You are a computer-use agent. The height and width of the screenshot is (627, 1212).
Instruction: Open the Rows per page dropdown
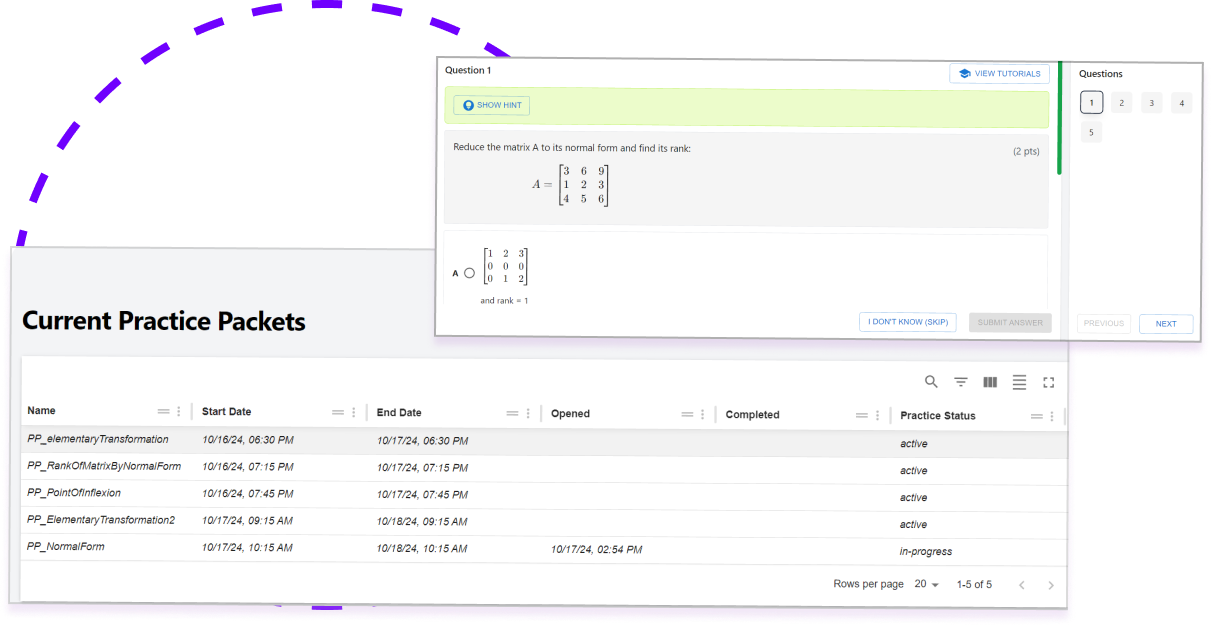[927, 584]
